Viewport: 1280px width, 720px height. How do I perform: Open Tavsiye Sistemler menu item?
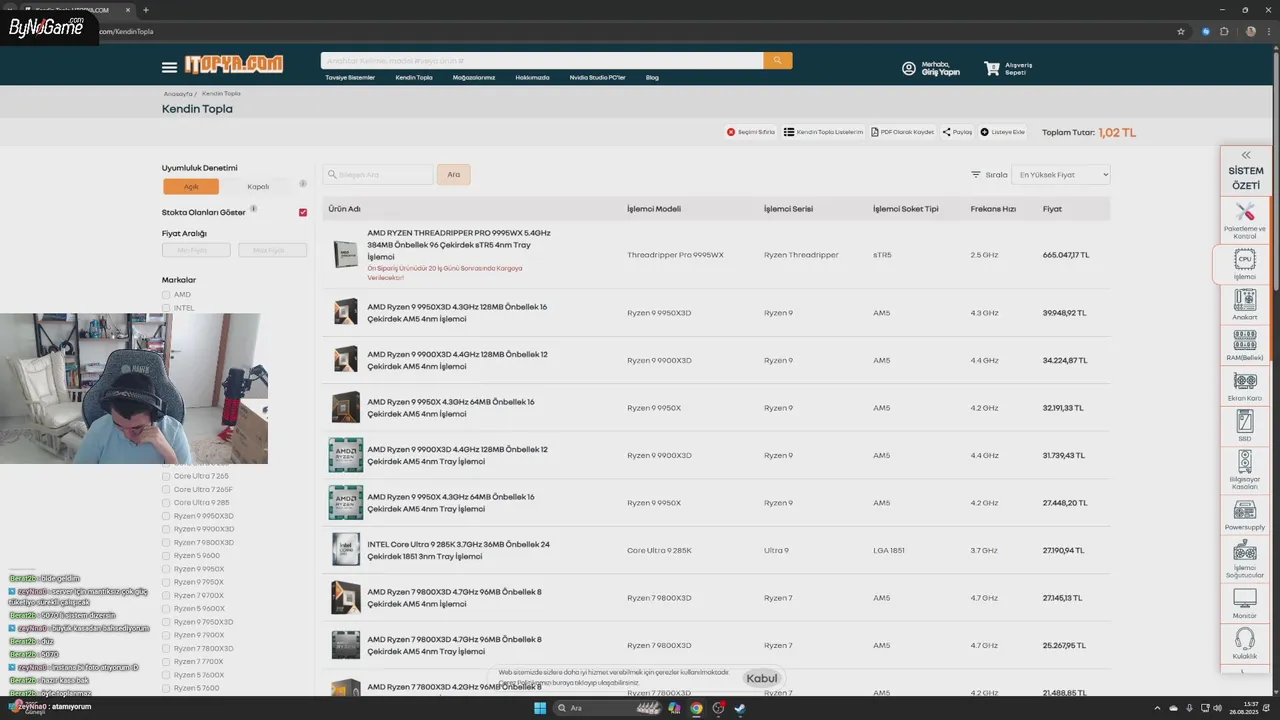(350, 77)
